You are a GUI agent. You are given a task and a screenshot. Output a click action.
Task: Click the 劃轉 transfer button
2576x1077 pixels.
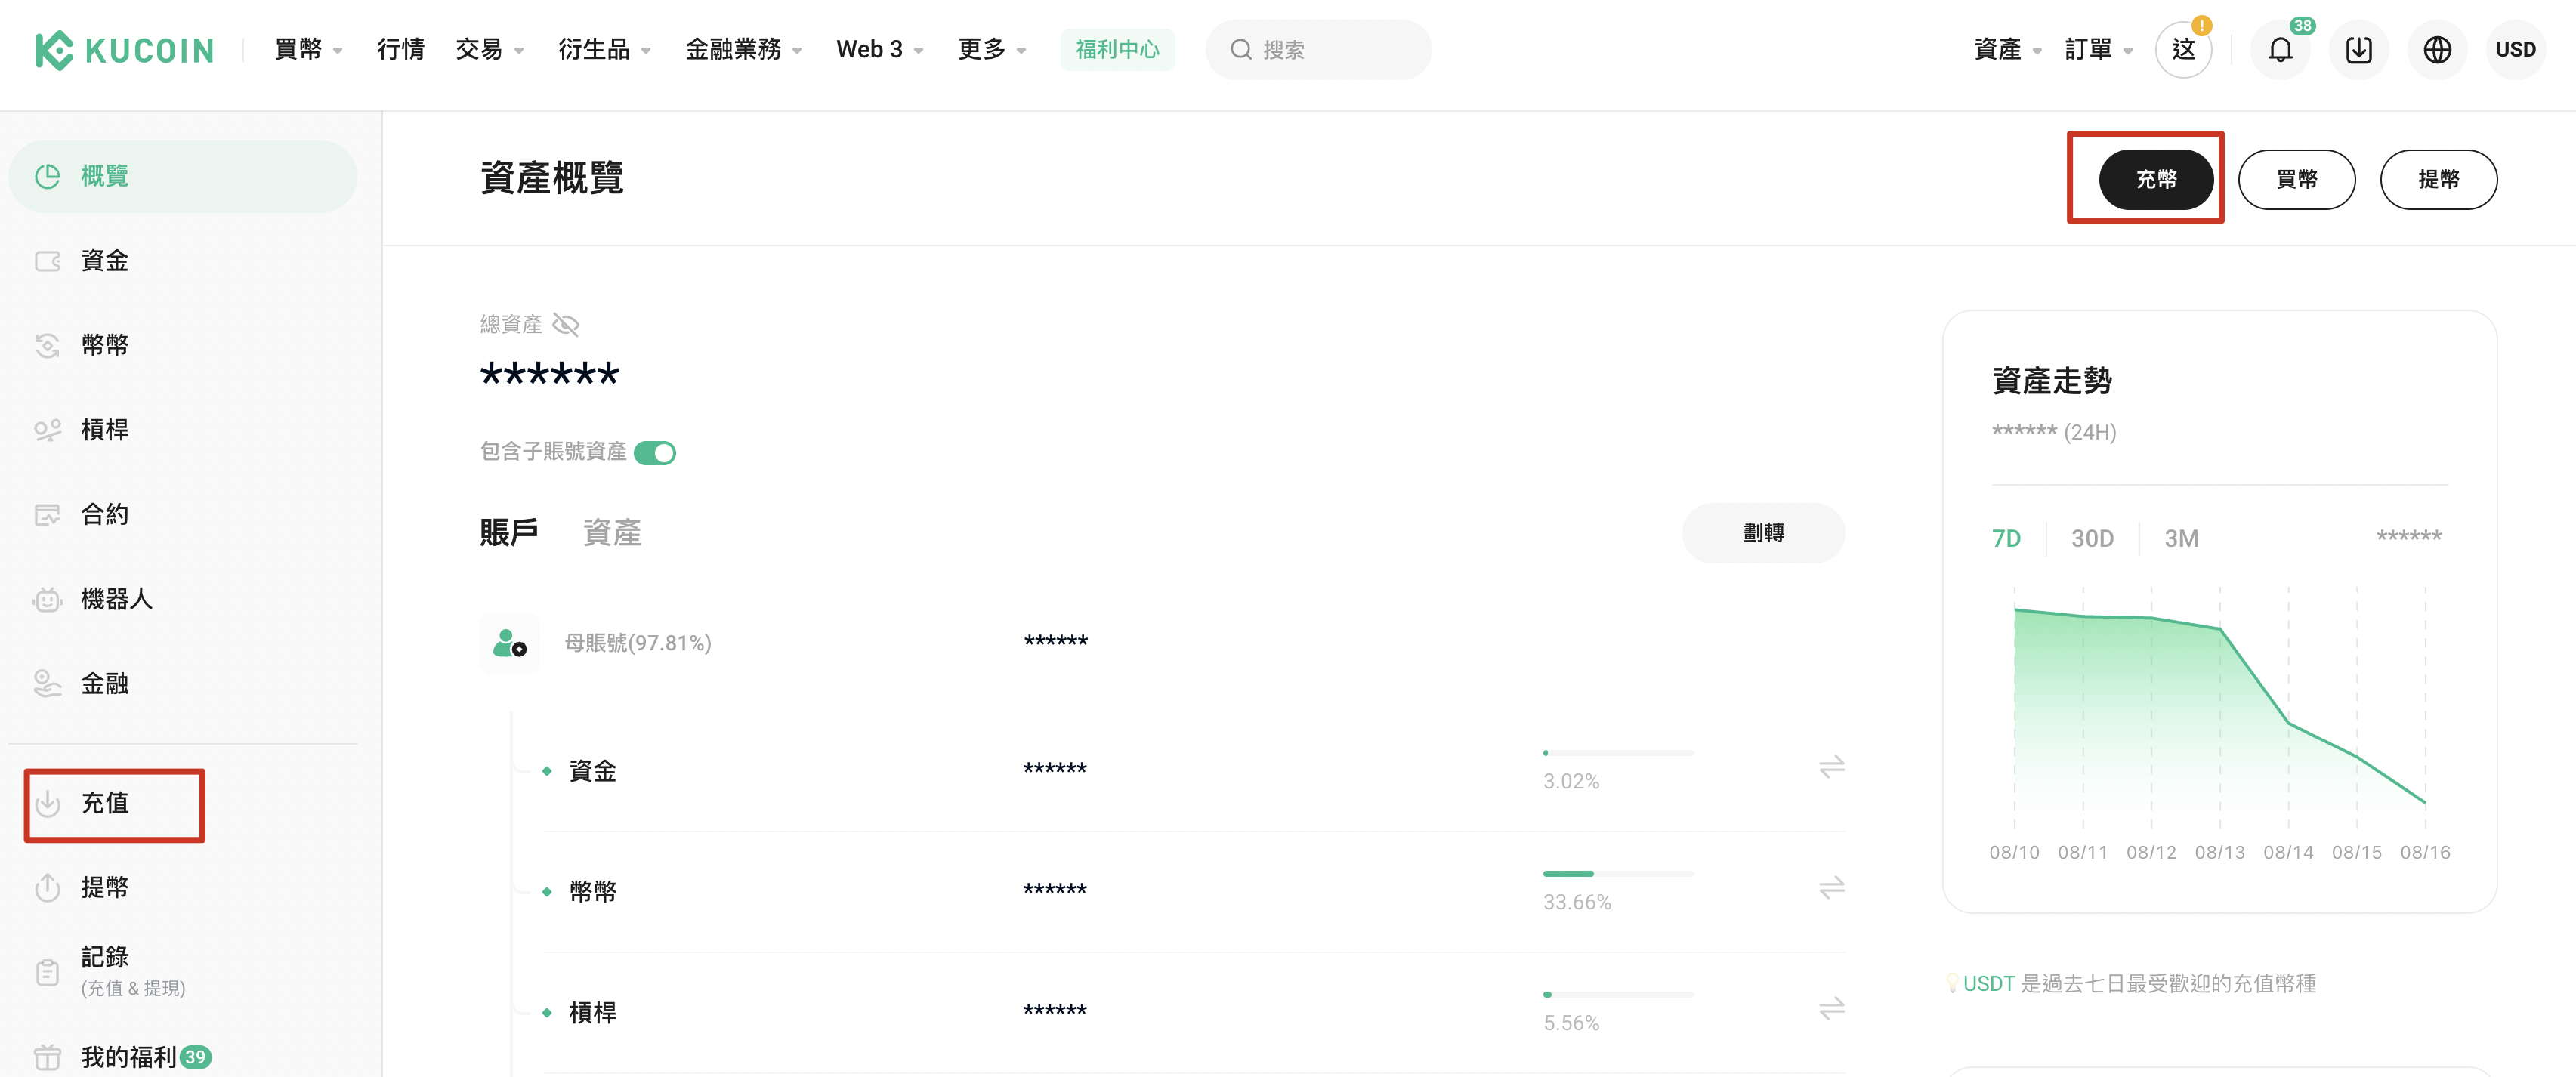point(1763,533)
